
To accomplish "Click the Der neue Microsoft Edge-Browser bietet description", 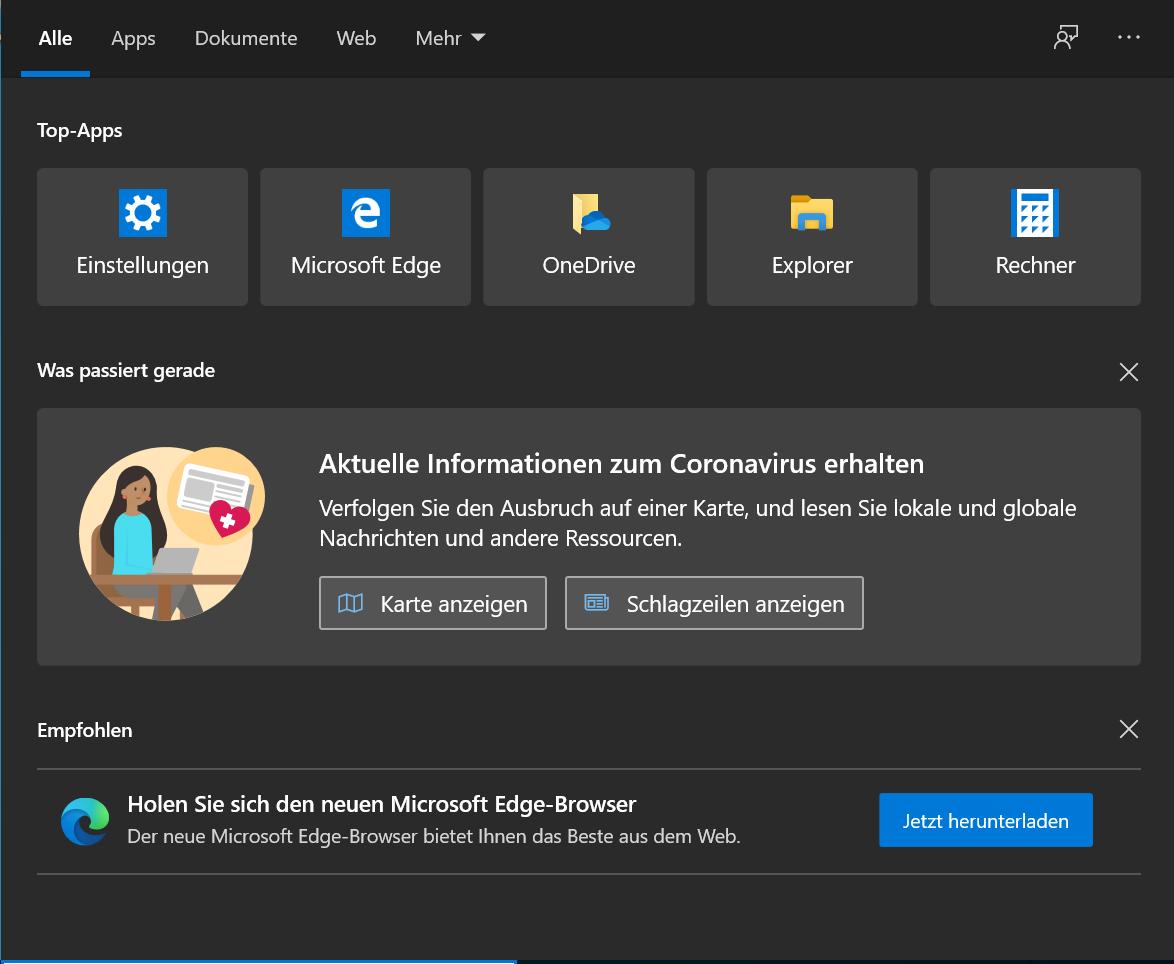I will coord(434,836).
